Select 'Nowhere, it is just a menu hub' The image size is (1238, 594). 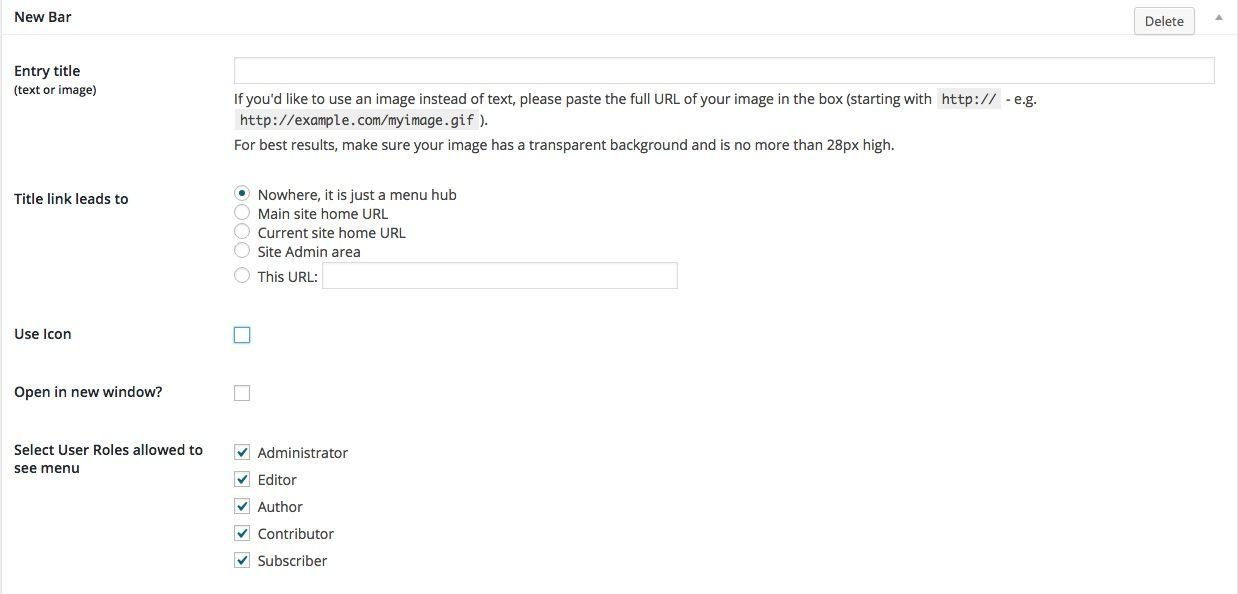(242, 193)
